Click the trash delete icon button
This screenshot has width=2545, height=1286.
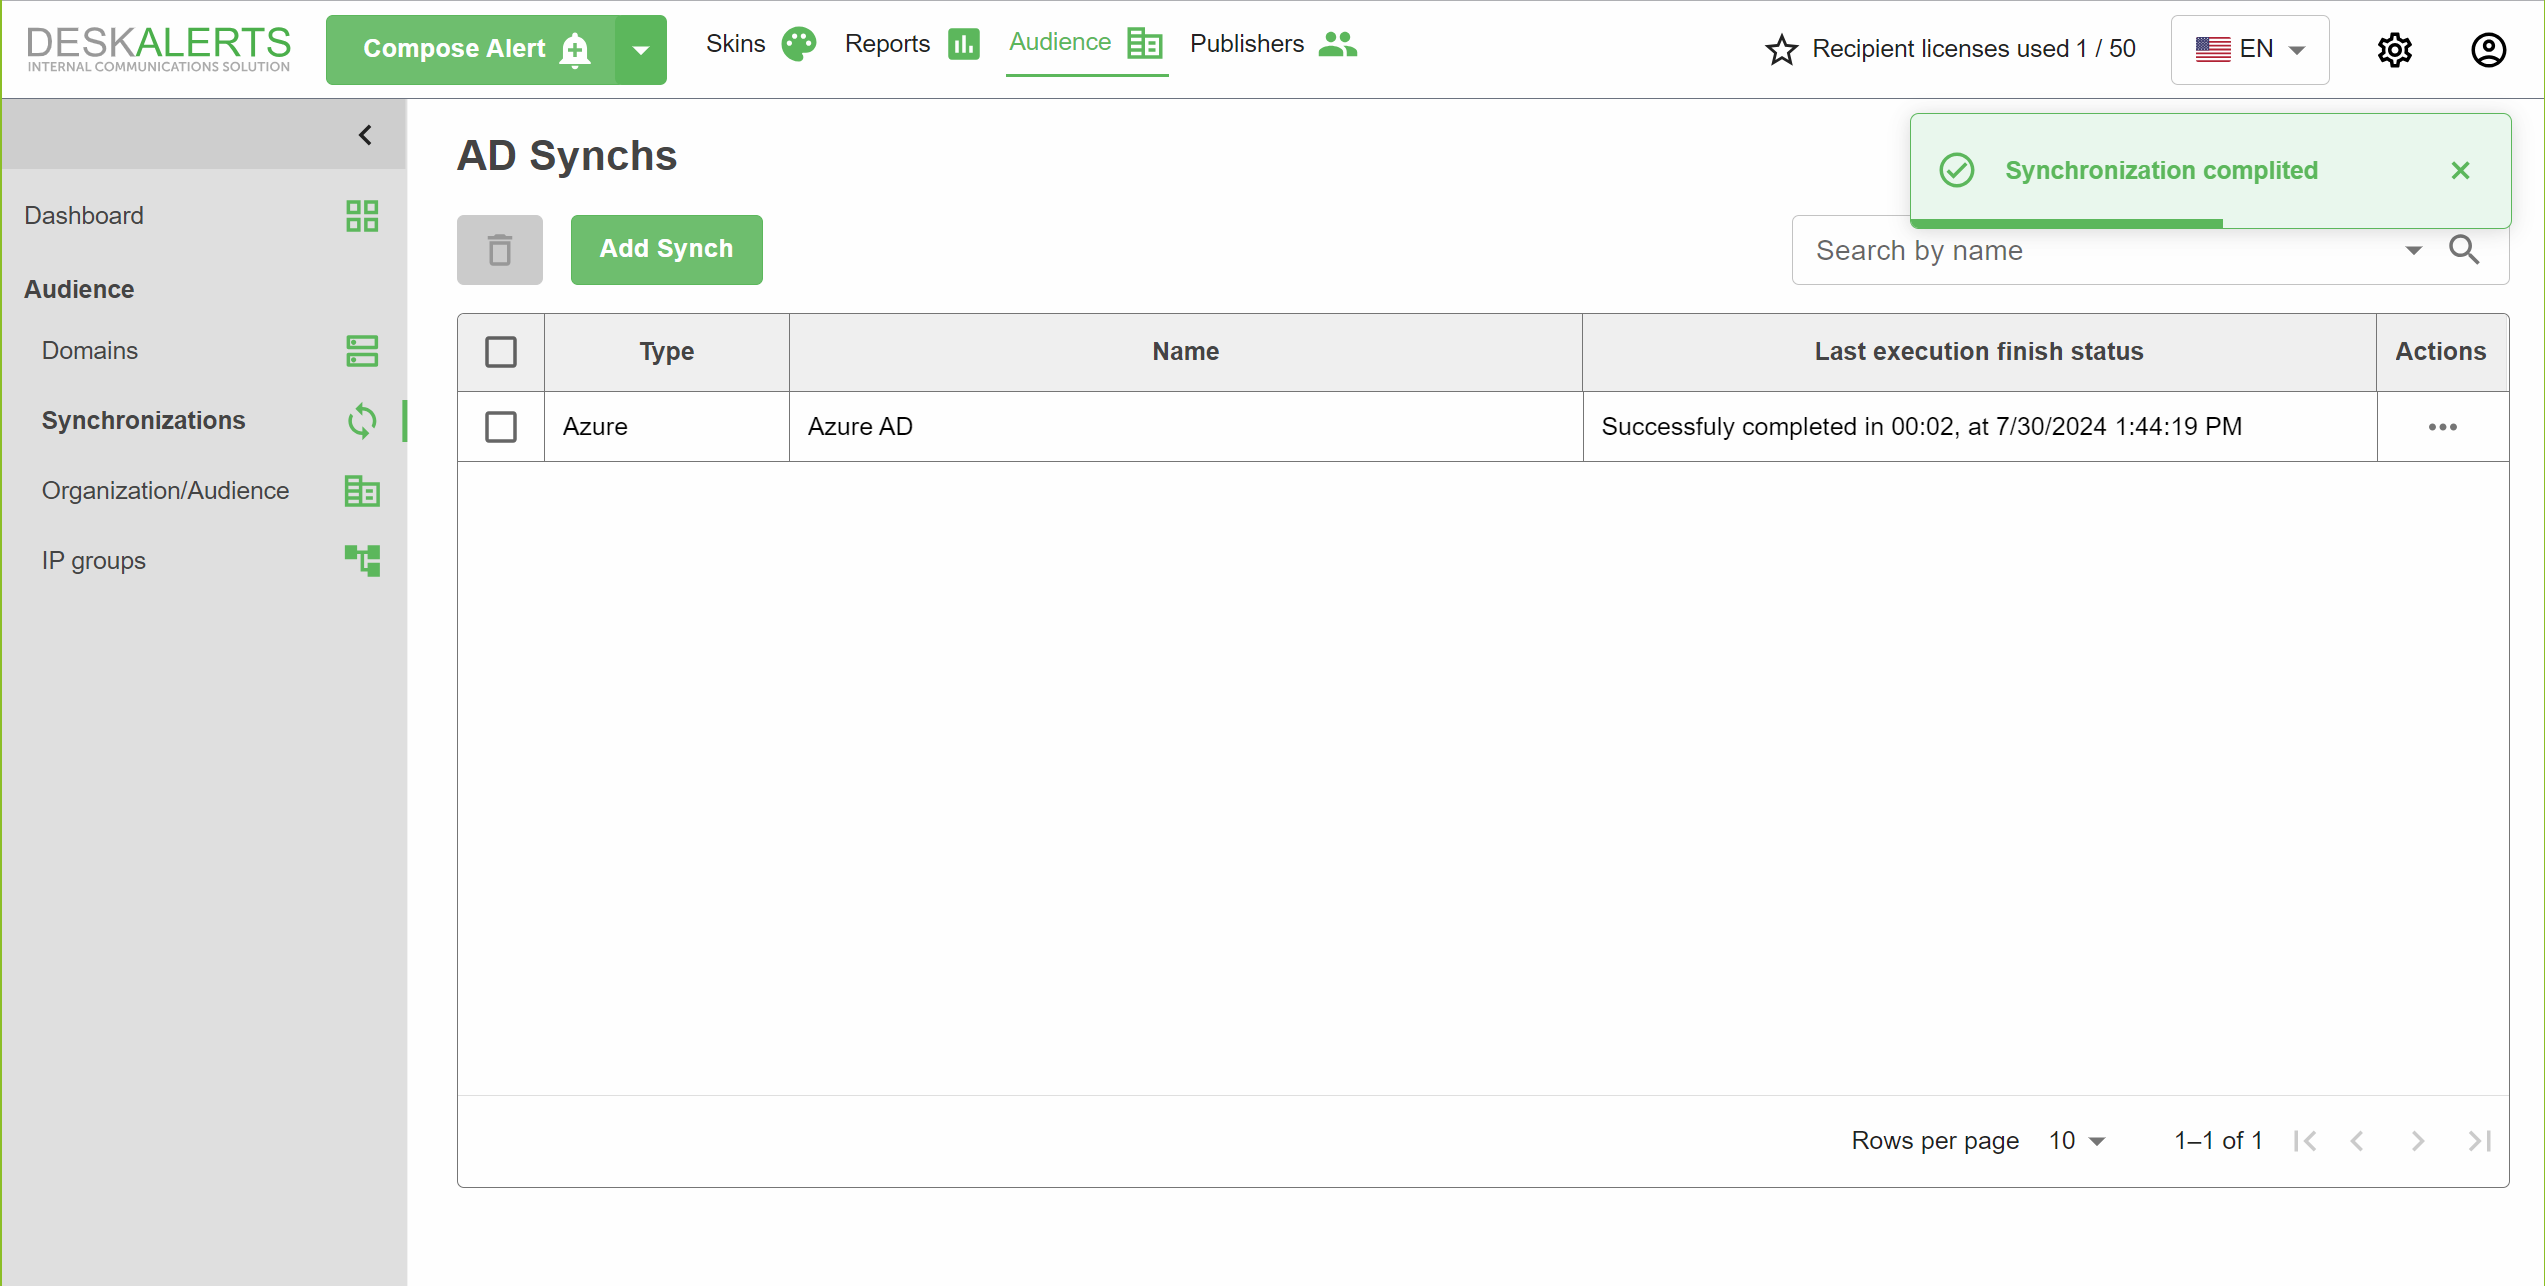pyautogui.click(x=499, y=249)
